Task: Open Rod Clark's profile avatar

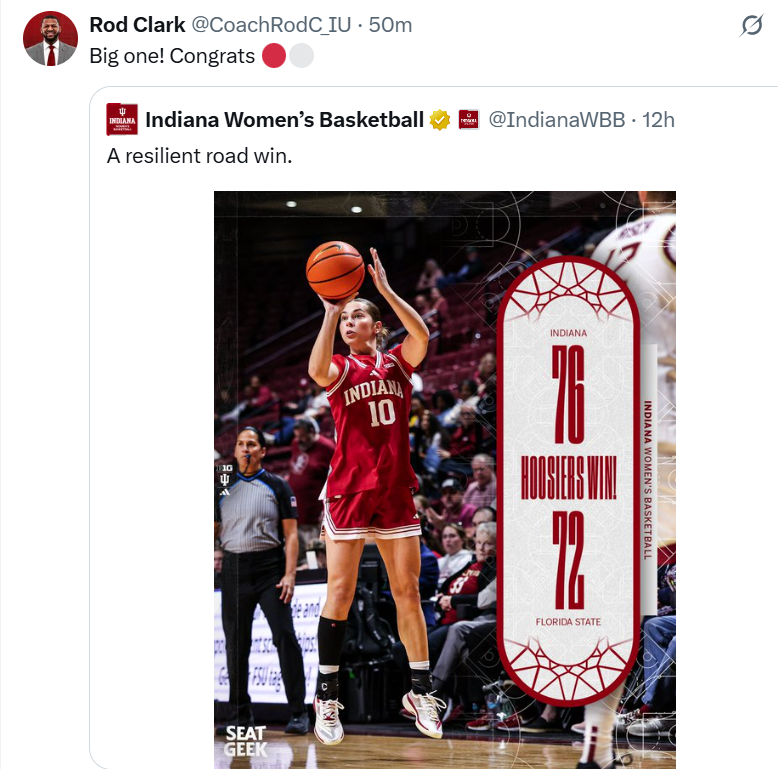Action: click(50, 39)
